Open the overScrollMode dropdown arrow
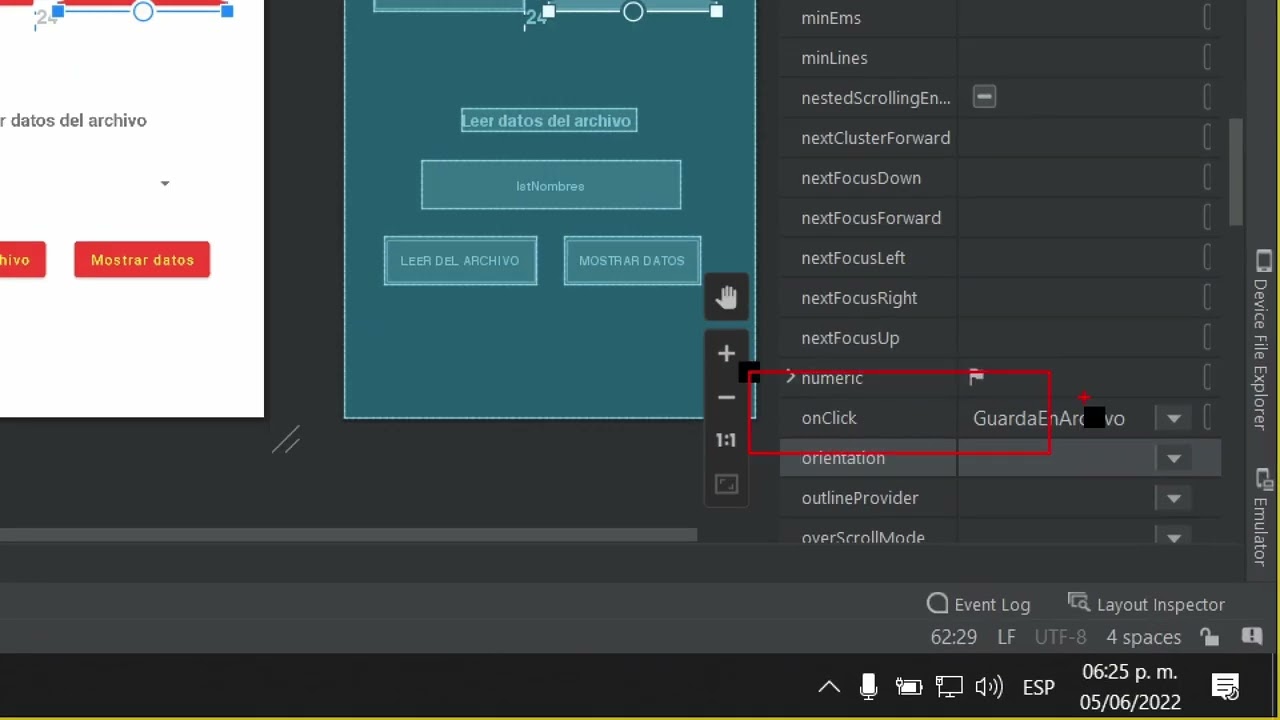The image size is (1280, 720). tap(1174, 537)
